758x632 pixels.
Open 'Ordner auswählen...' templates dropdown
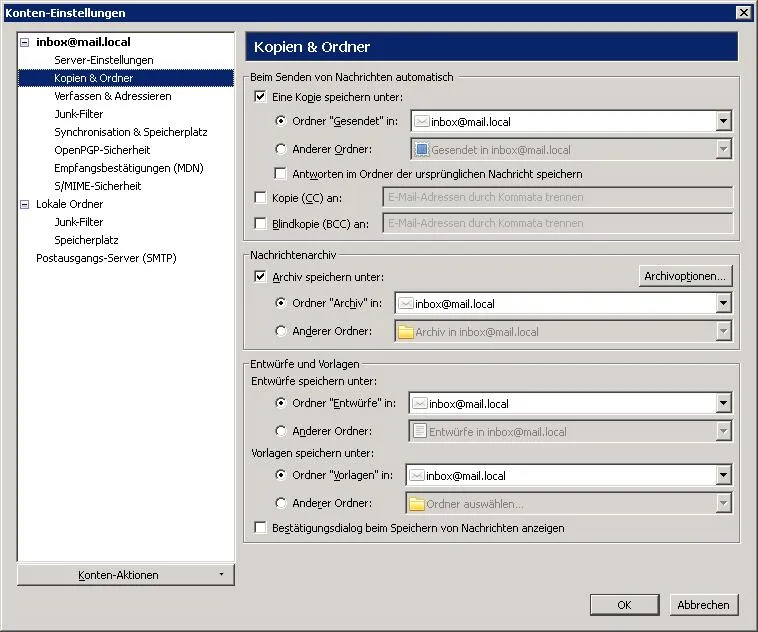(568, 503)
